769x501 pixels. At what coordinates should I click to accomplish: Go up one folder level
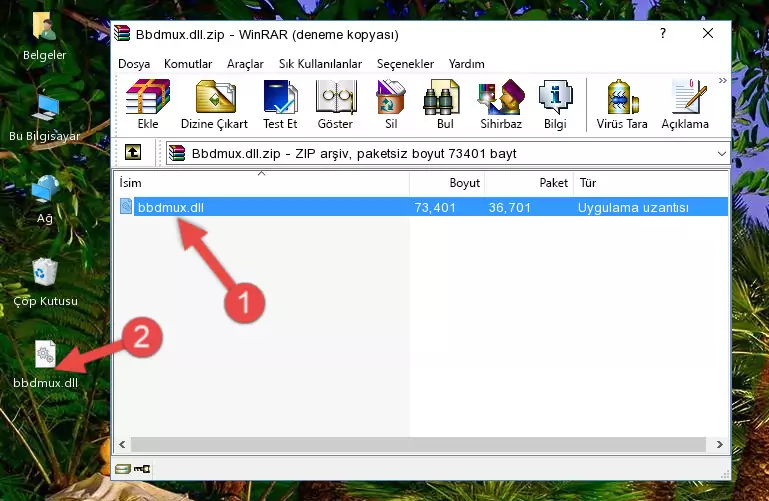pos(133,152)
